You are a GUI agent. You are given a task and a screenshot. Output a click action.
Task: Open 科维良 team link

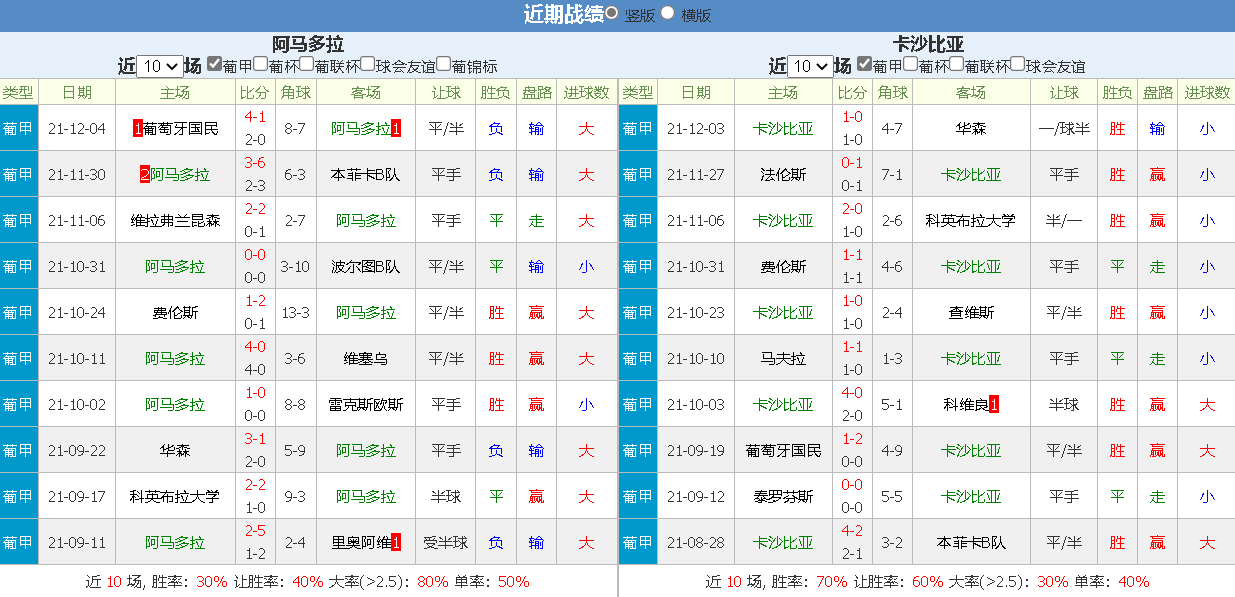point(965,405)
